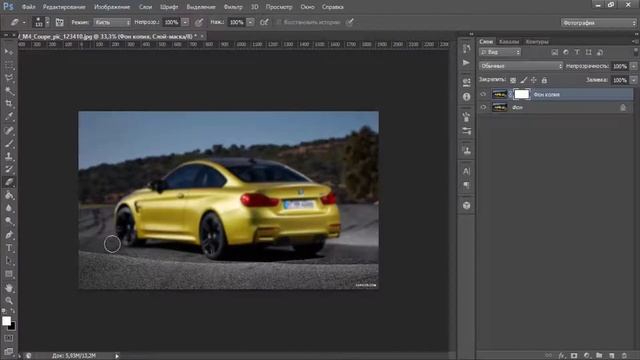Viewport: 640px width, 360px height.
Task: Select the Dodge tool
Action: [9, 221]
